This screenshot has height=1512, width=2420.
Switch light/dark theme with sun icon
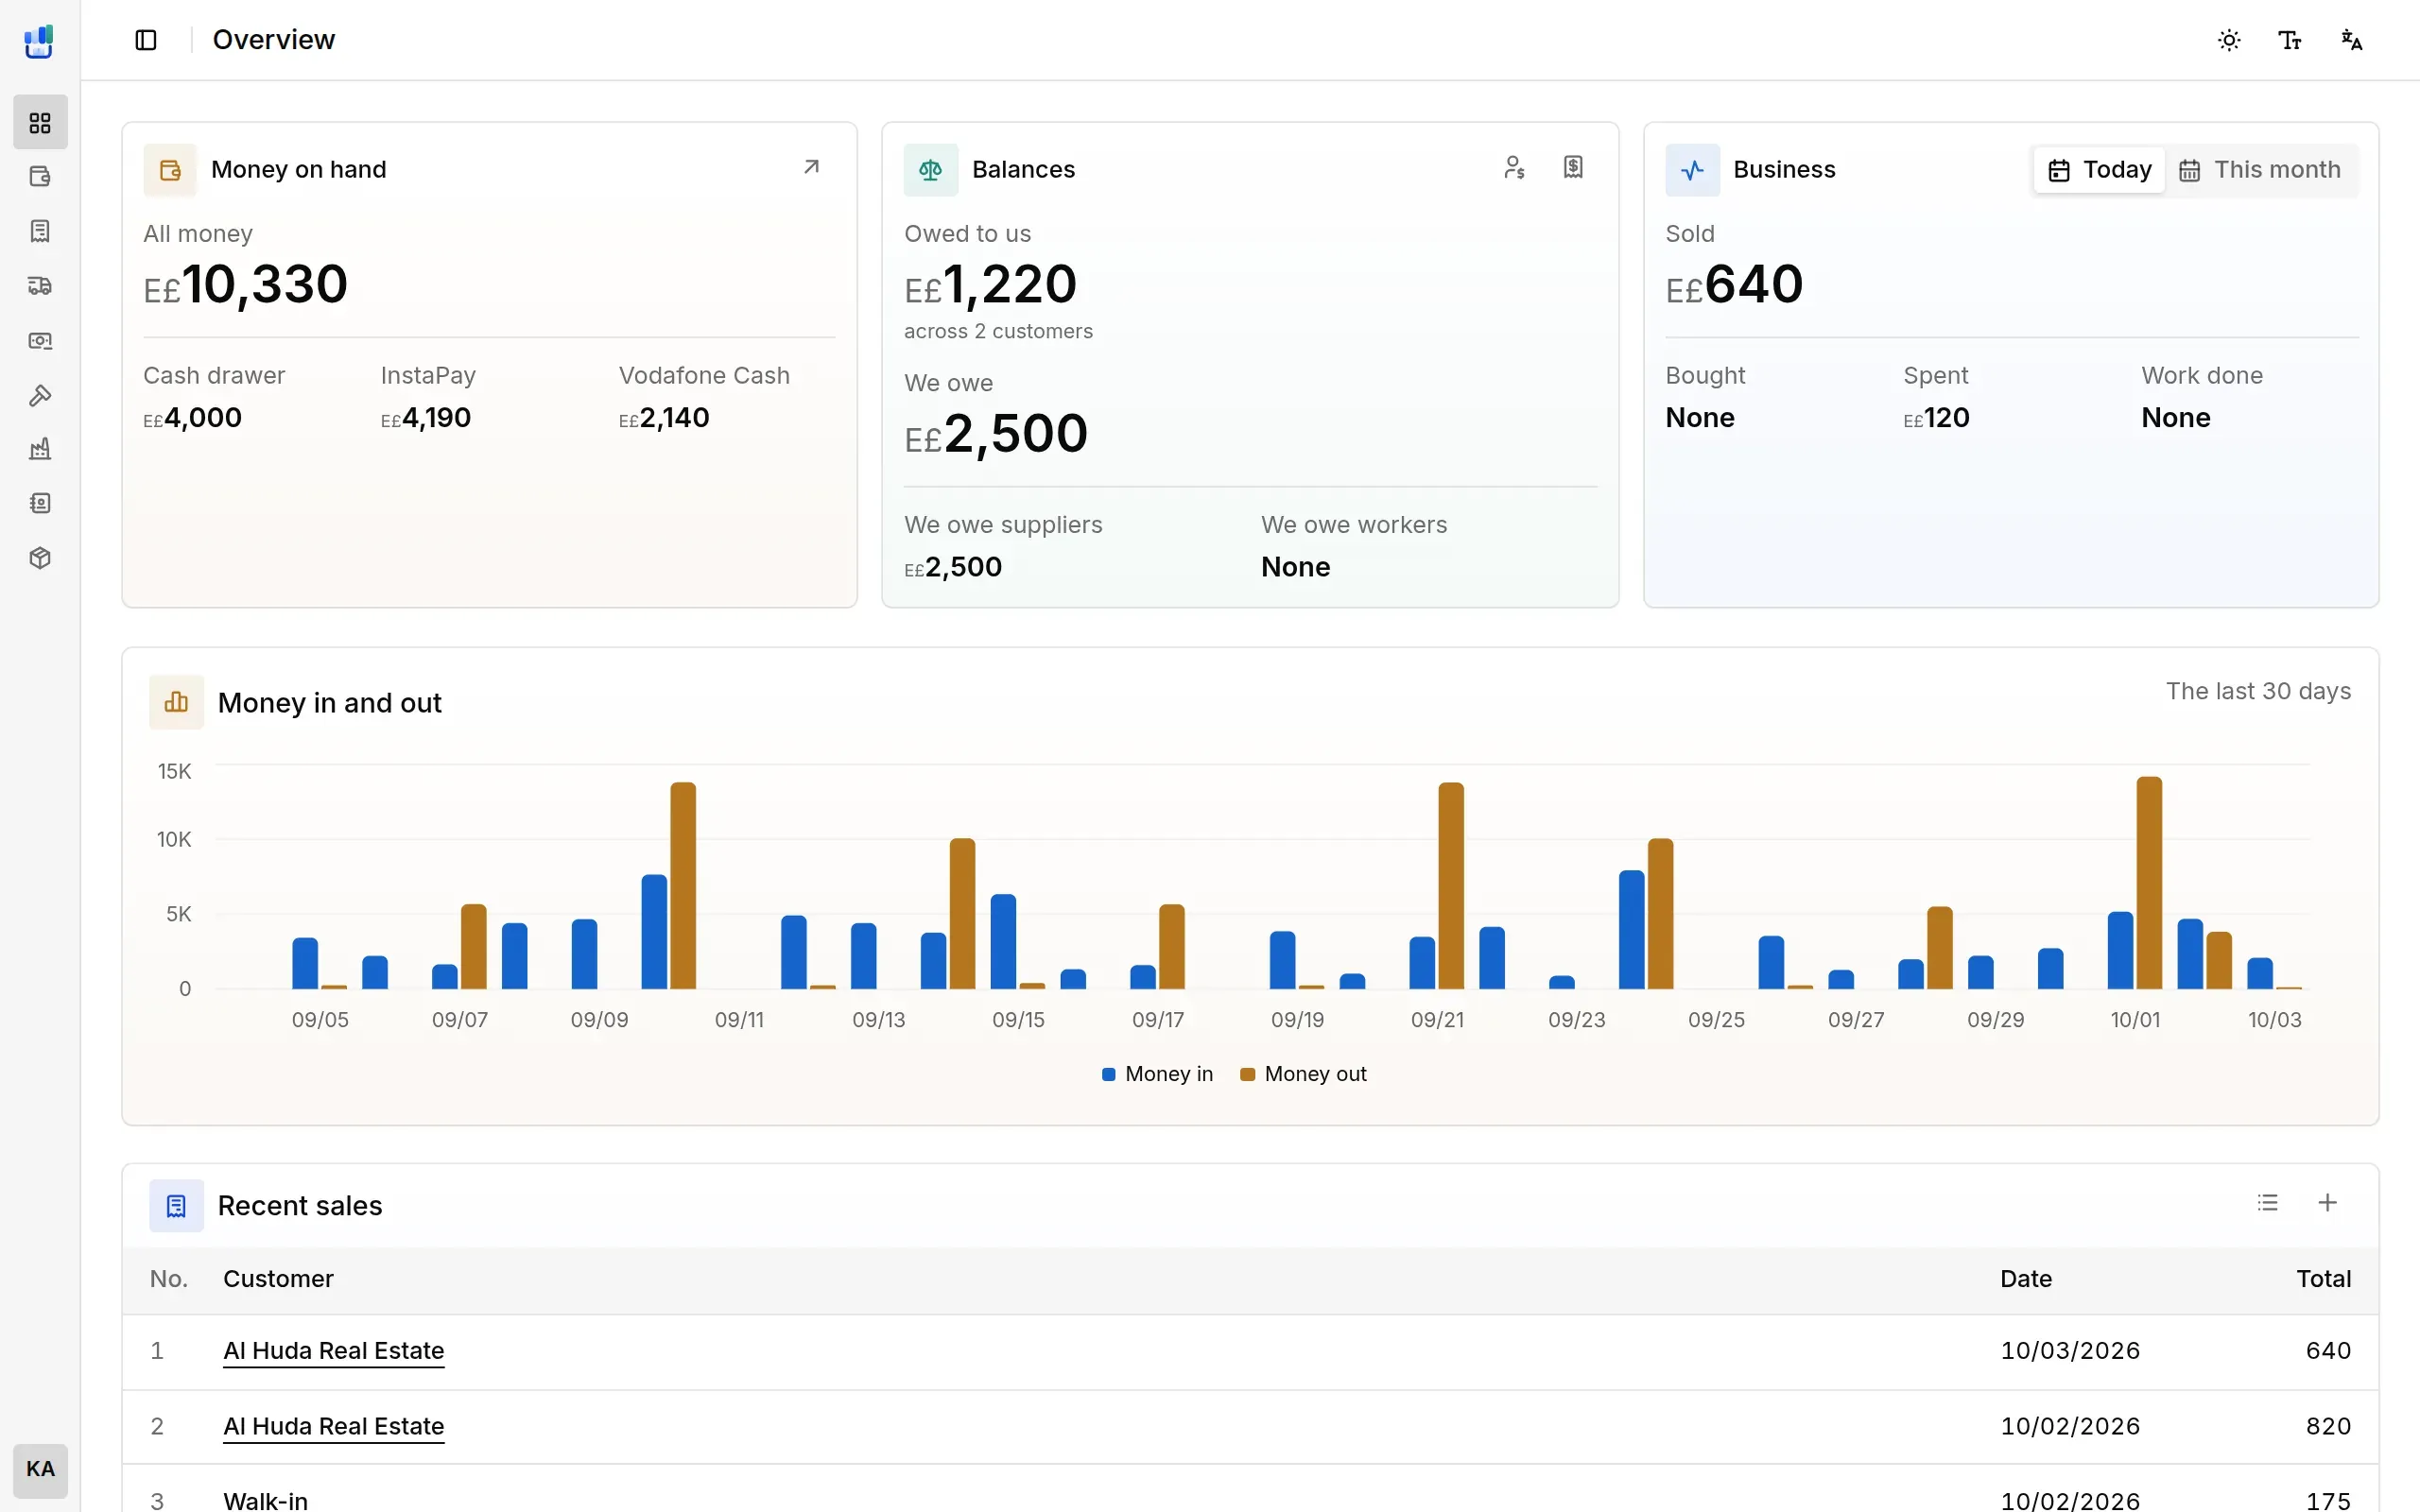[2229, 40]
